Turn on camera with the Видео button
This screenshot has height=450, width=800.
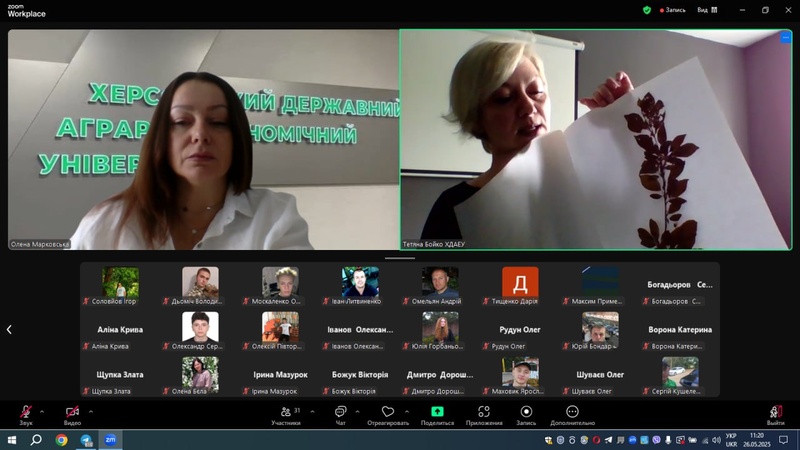tap(72, 412)
